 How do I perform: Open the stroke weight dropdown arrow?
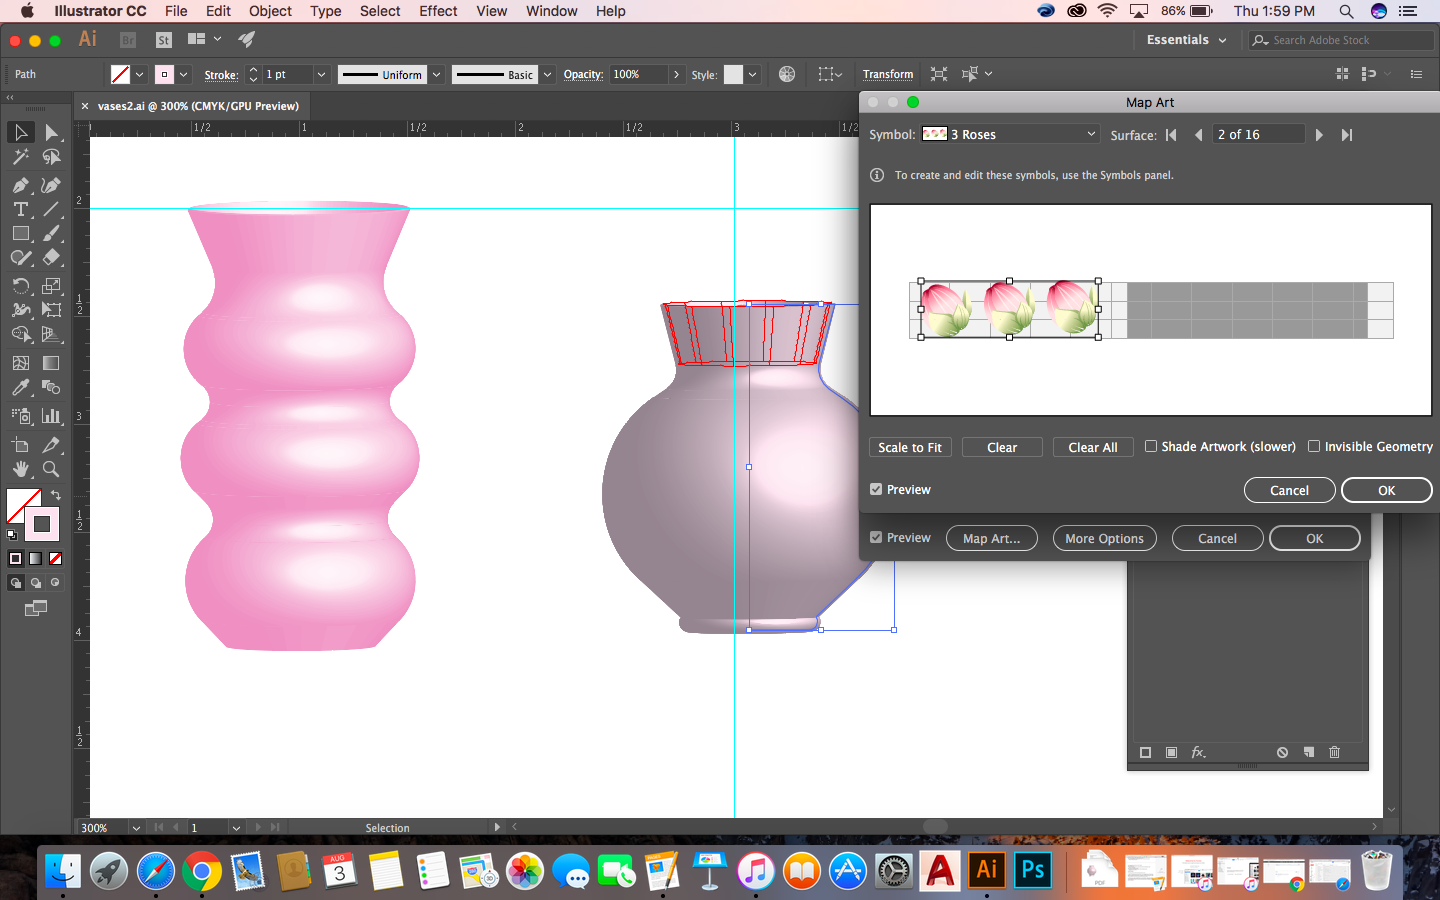(321, 75)
